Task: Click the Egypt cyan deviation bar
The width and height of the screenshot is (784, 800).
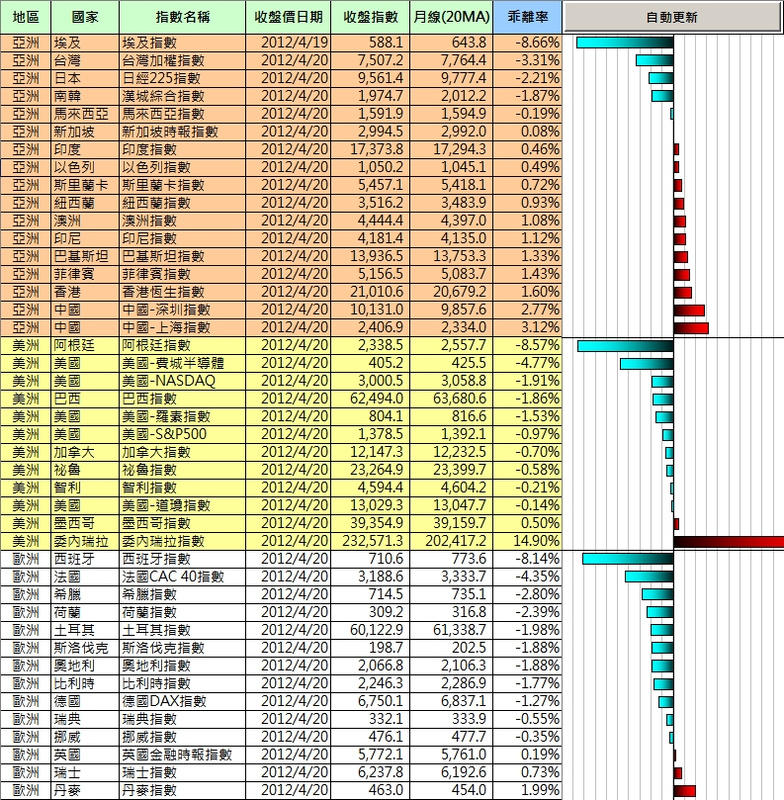Action: [625, 43]
